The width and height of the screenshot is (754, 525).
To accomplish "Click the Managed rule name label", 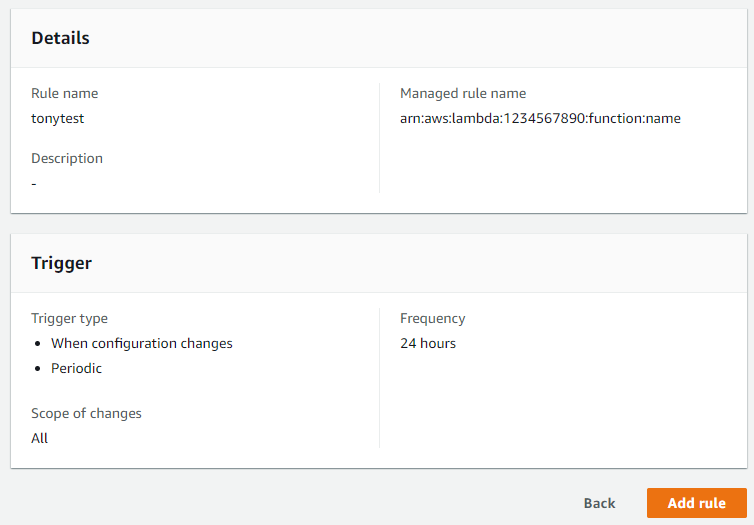I will click(463, 93).
